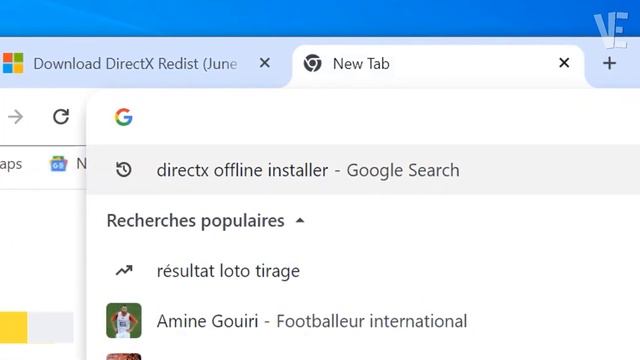This screenshot has width=640, height=360.
Task: Click the Recherches populaires heading
Action: (x=196, y=221)
